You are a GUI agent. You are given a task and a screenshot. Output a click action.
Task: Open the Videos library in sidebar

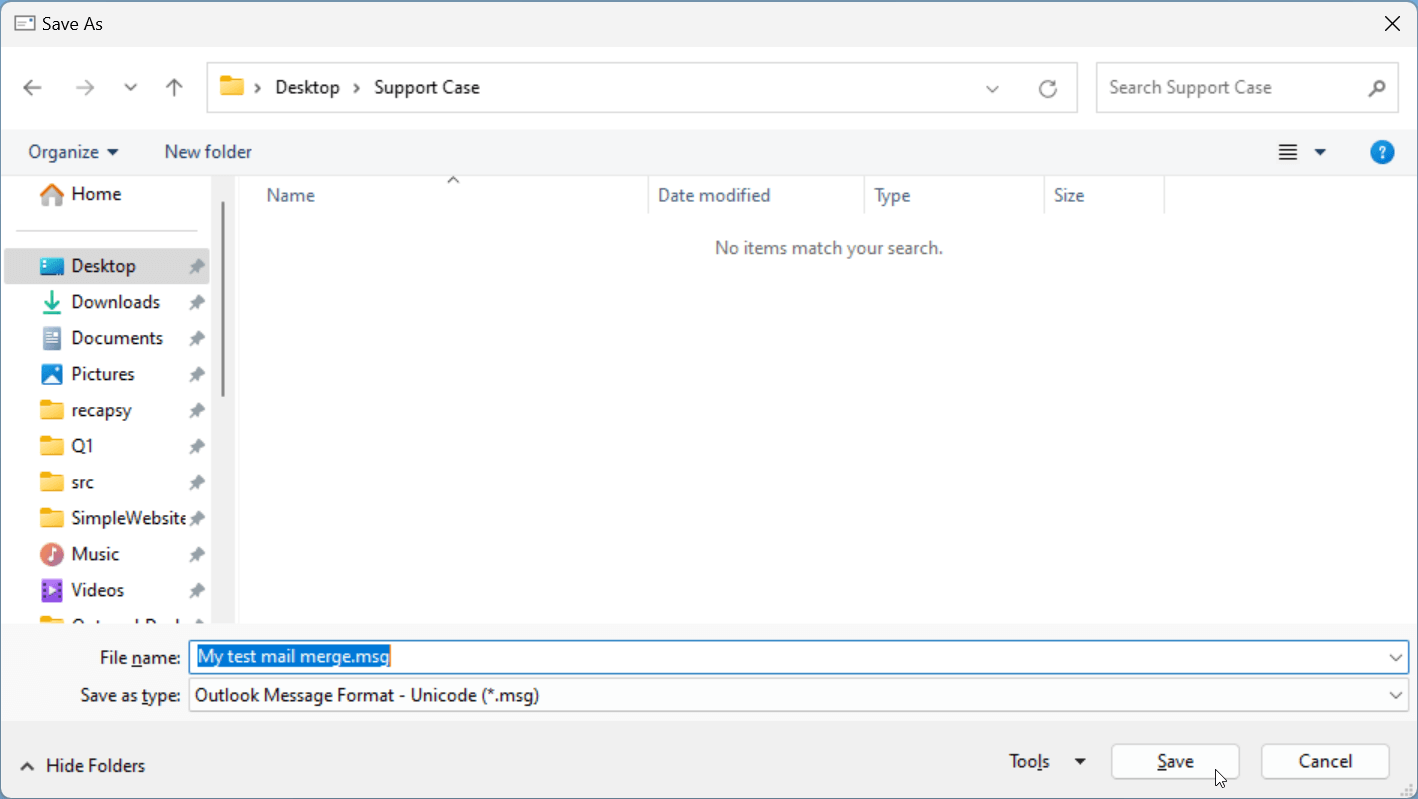97,590
